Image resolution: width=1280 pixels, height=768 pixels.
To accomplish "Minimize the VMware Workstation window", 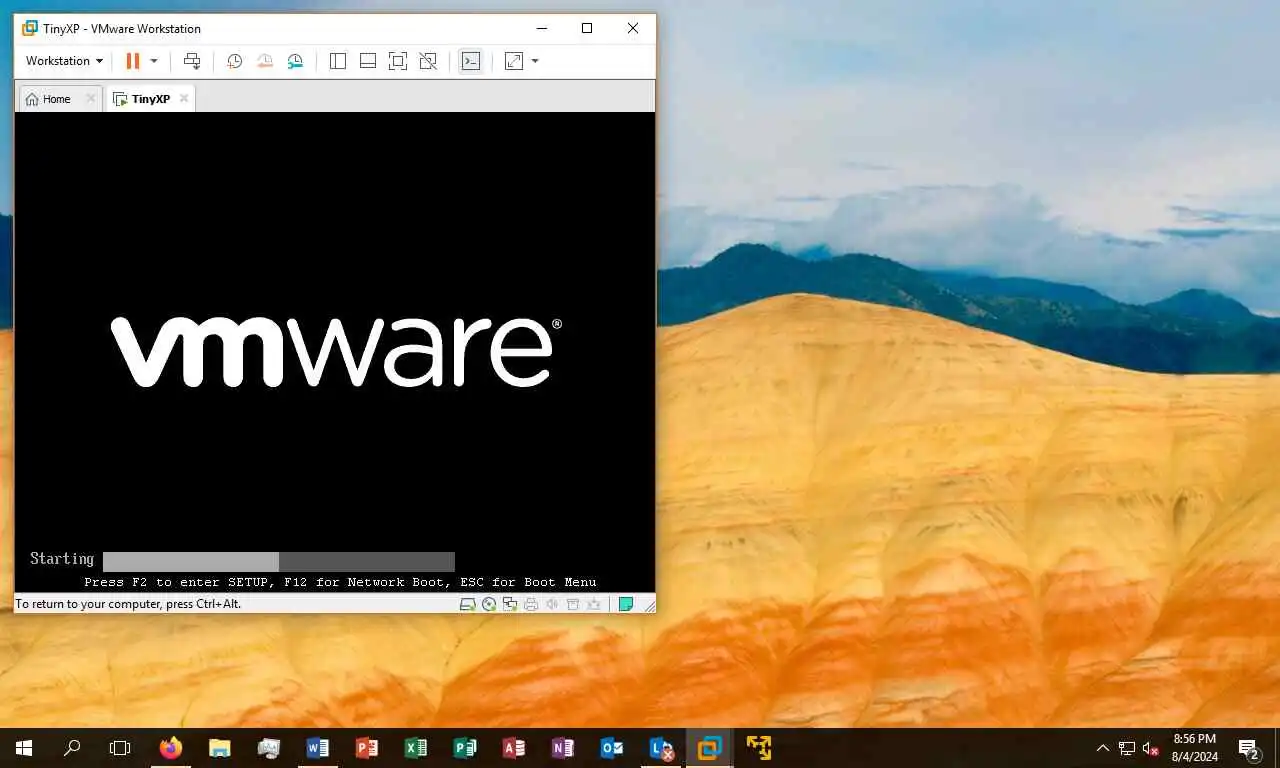I will tap(541, 28).
